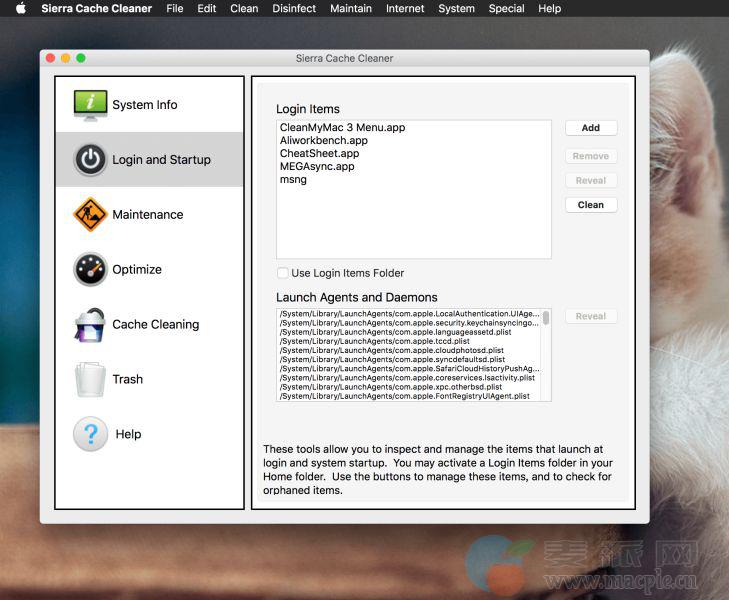Click the Optimize gauge icon
Image resolution: width=729 pixels, height=600 pixels.
click(x=90, y=270)
